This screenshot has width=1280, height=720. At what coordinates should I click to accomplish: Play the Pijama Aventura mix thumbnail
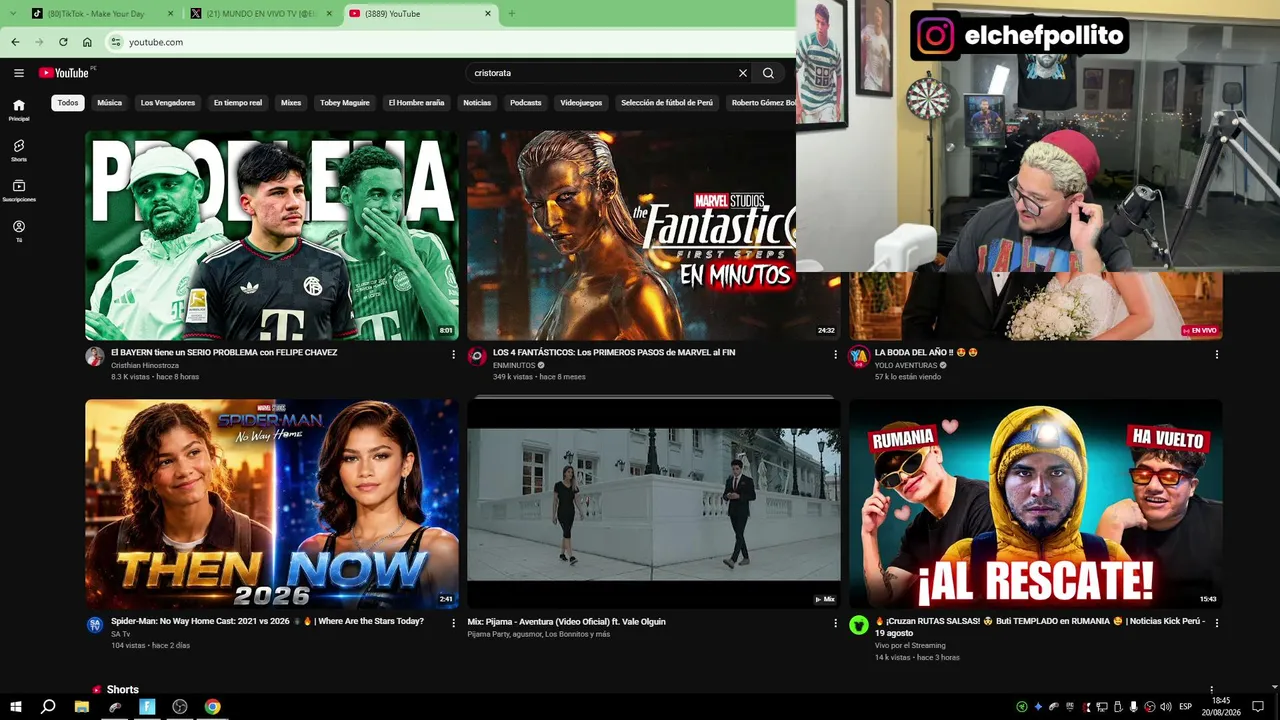coord(654,505)
